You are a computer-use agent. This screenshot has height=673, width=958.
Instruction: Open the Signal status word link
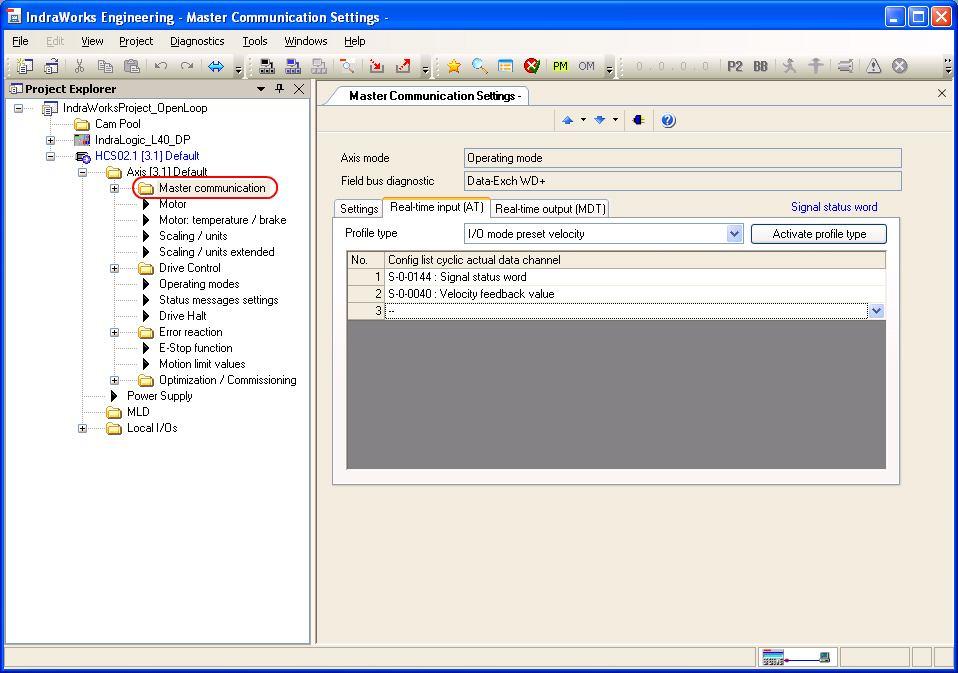[834, 207]
